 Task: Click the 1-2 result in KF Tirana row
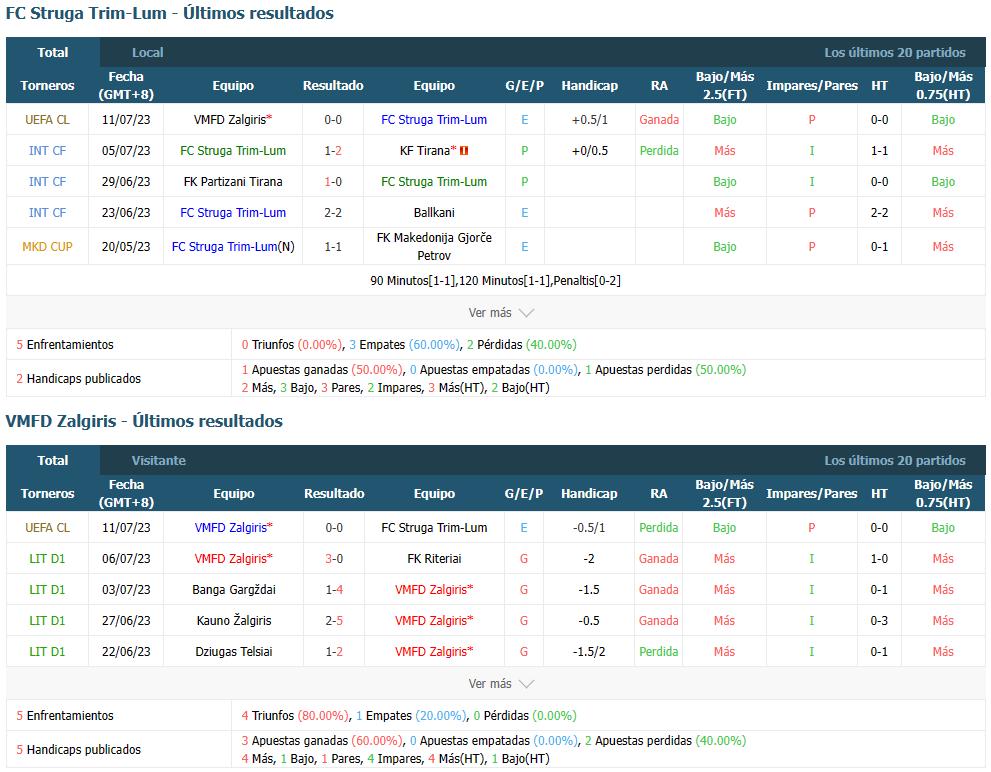click(x=333, y=150)
